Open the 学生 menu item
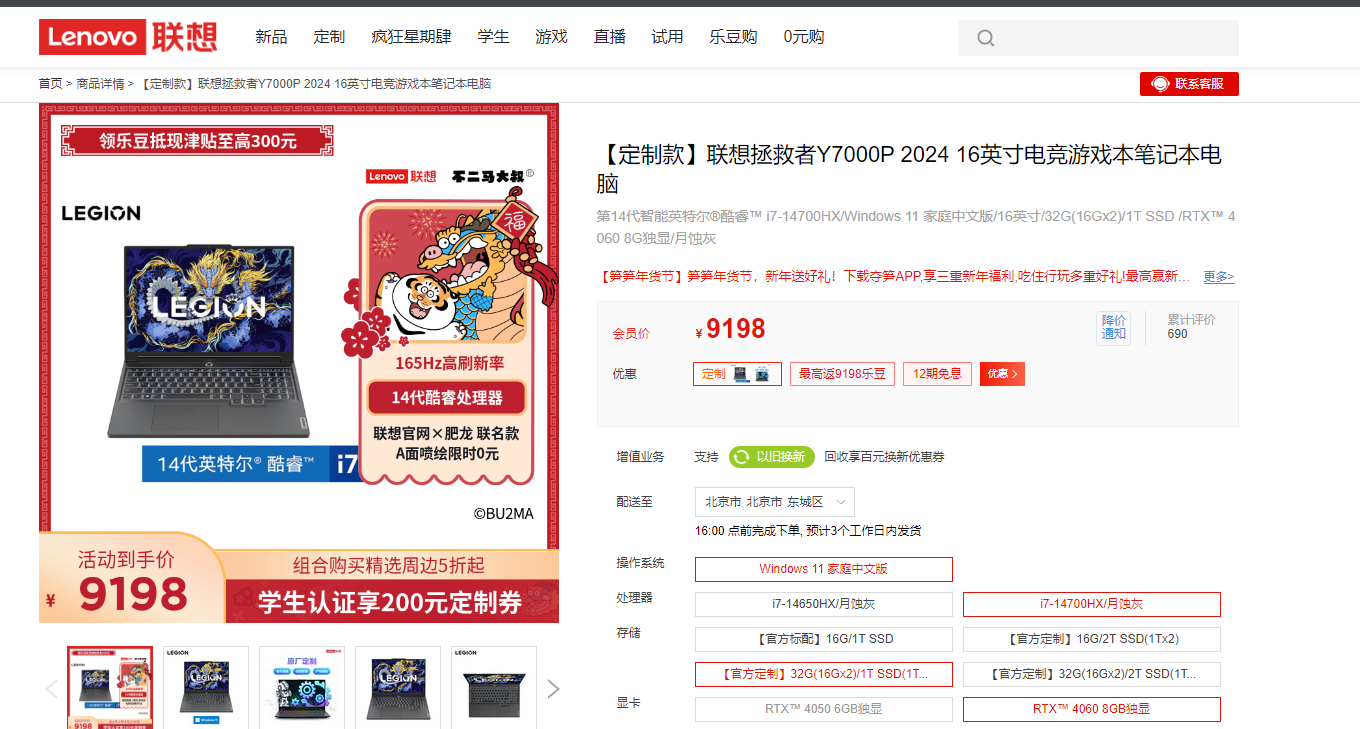The width and height of the screenshot is (1360, 729). (493, 37)
